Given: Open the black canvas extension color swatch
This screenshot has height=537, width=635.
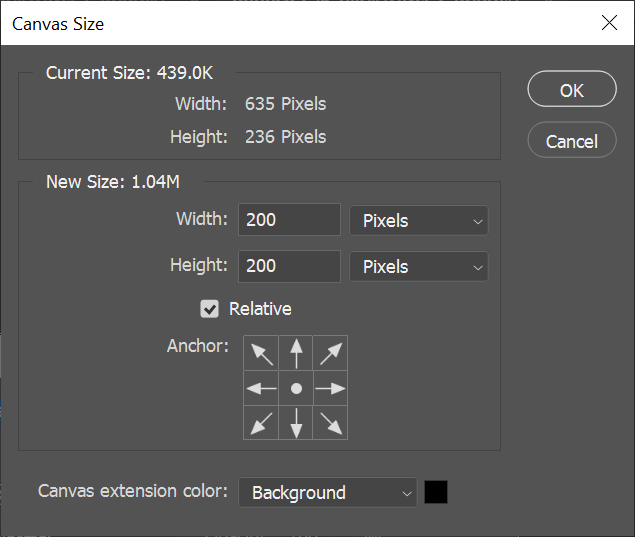Looking at the screenshot, I should point(436,492).
